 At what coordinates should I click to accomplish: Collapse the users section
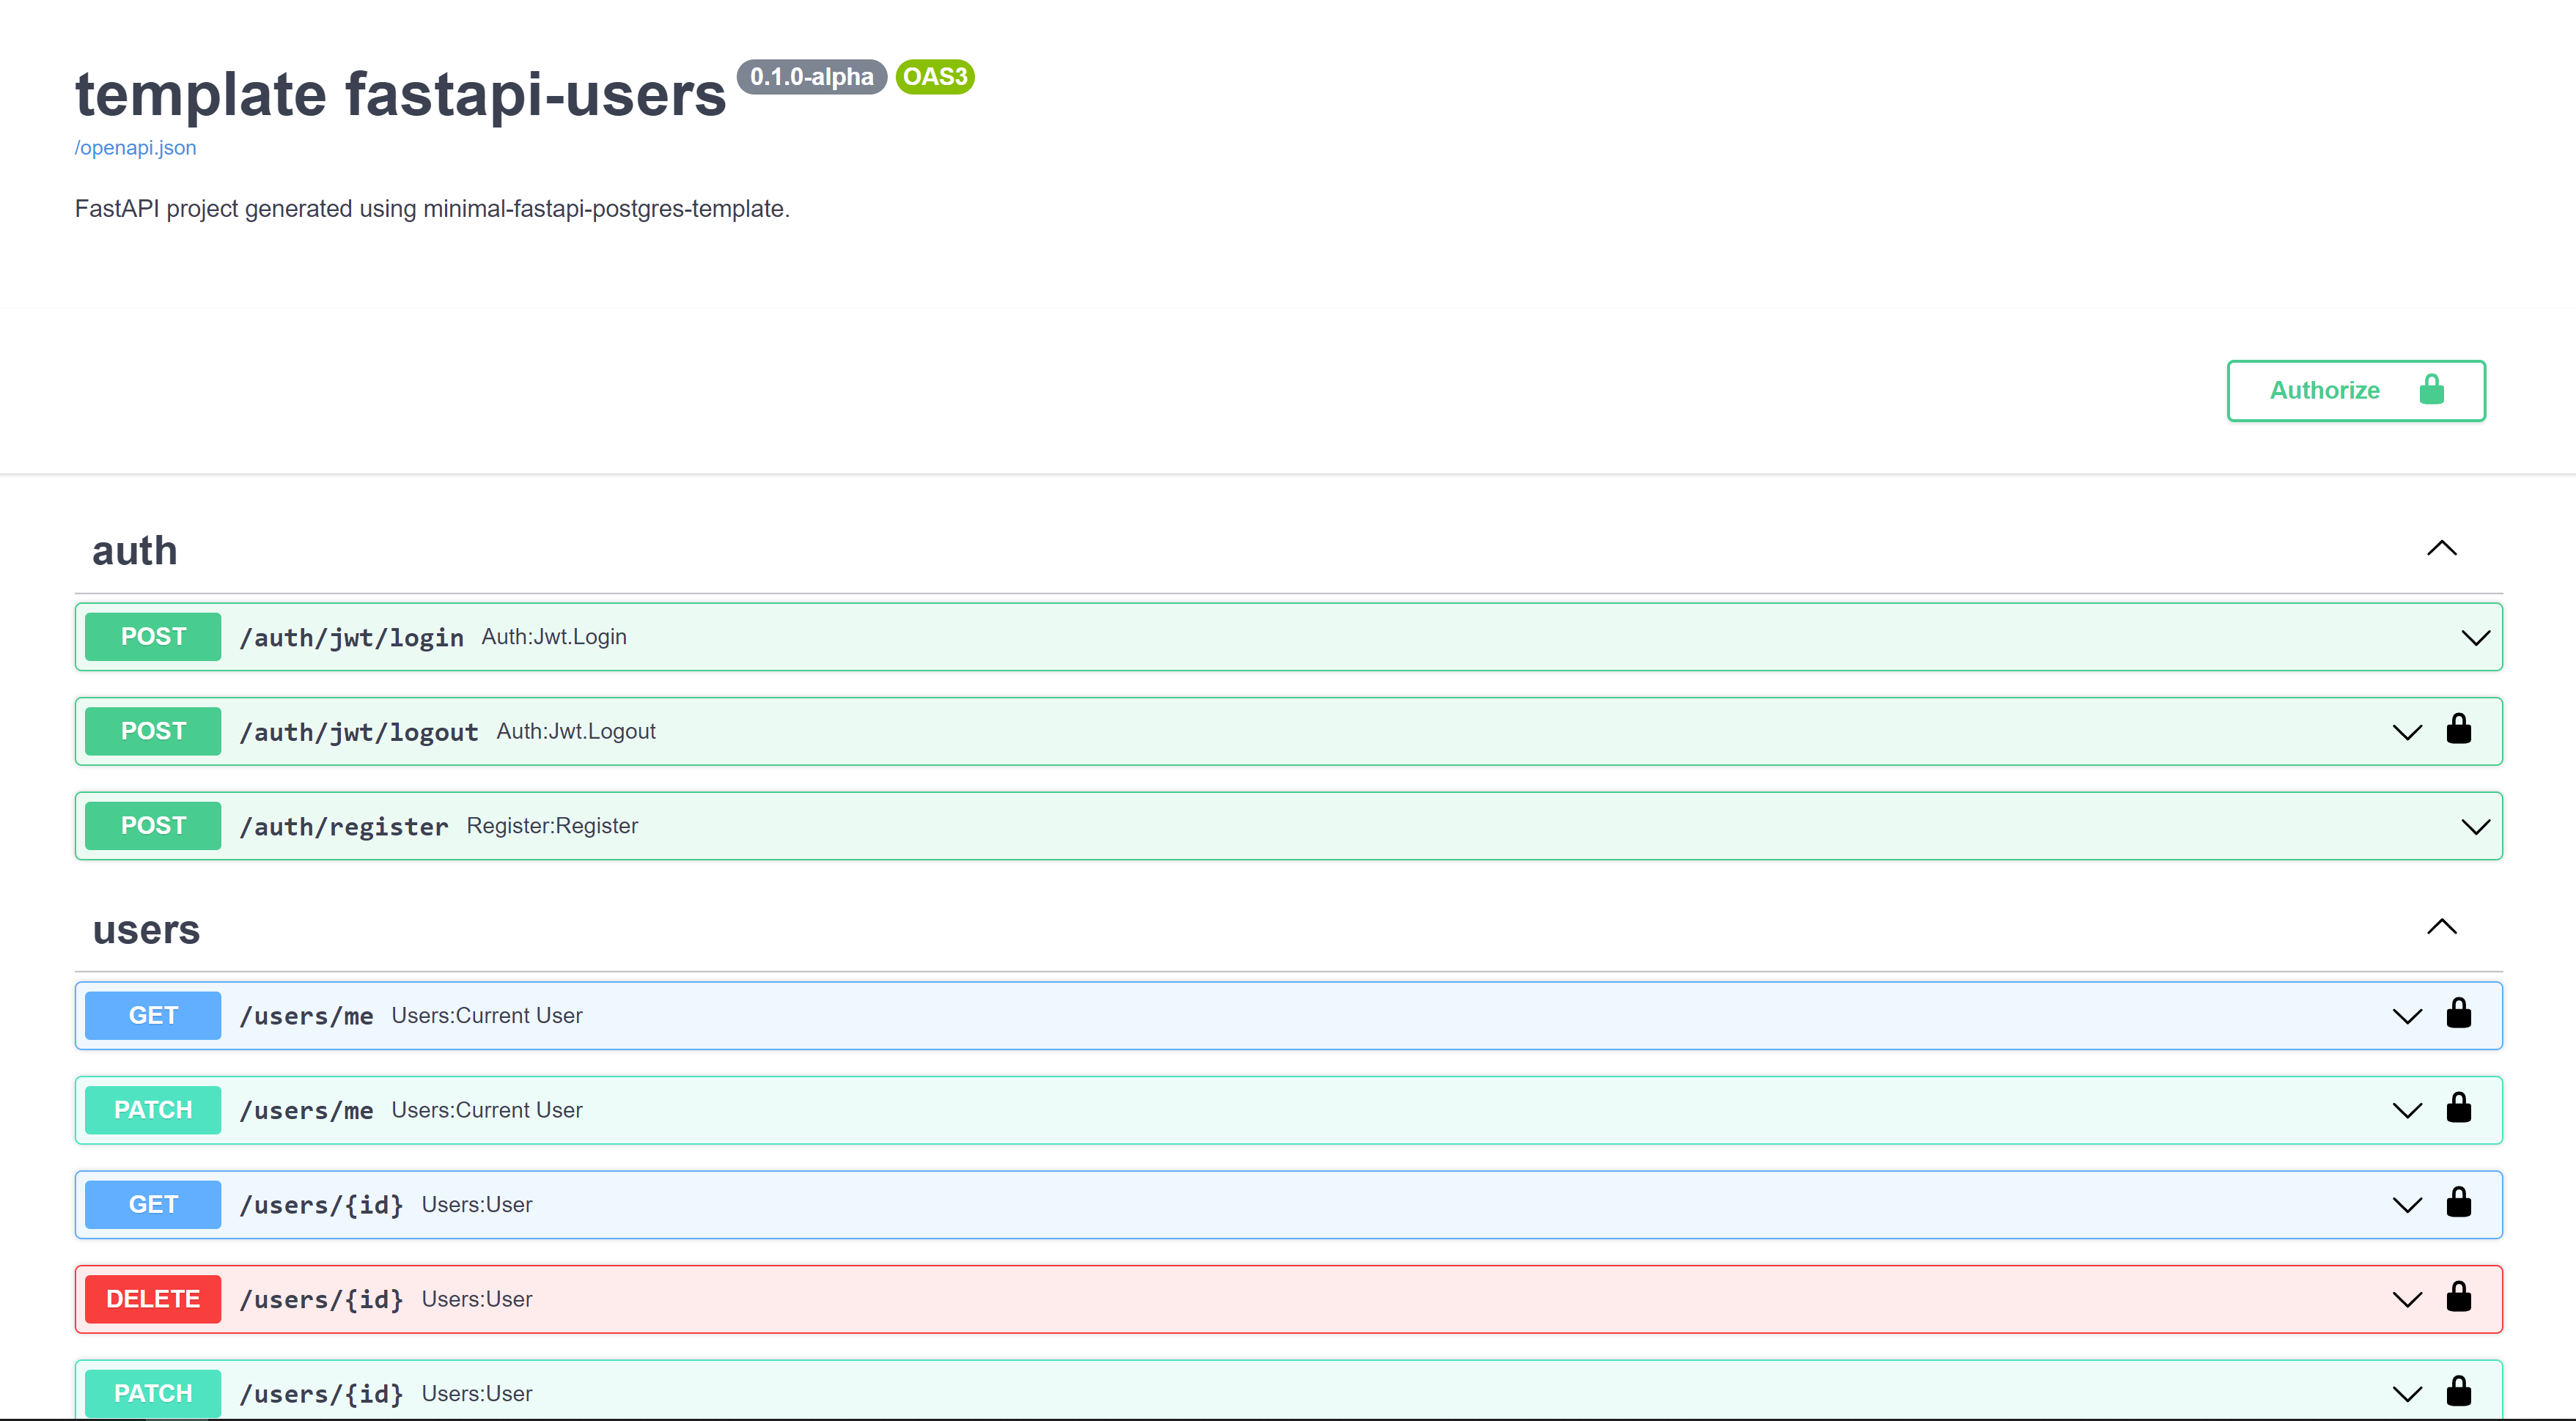[2441, 927]
